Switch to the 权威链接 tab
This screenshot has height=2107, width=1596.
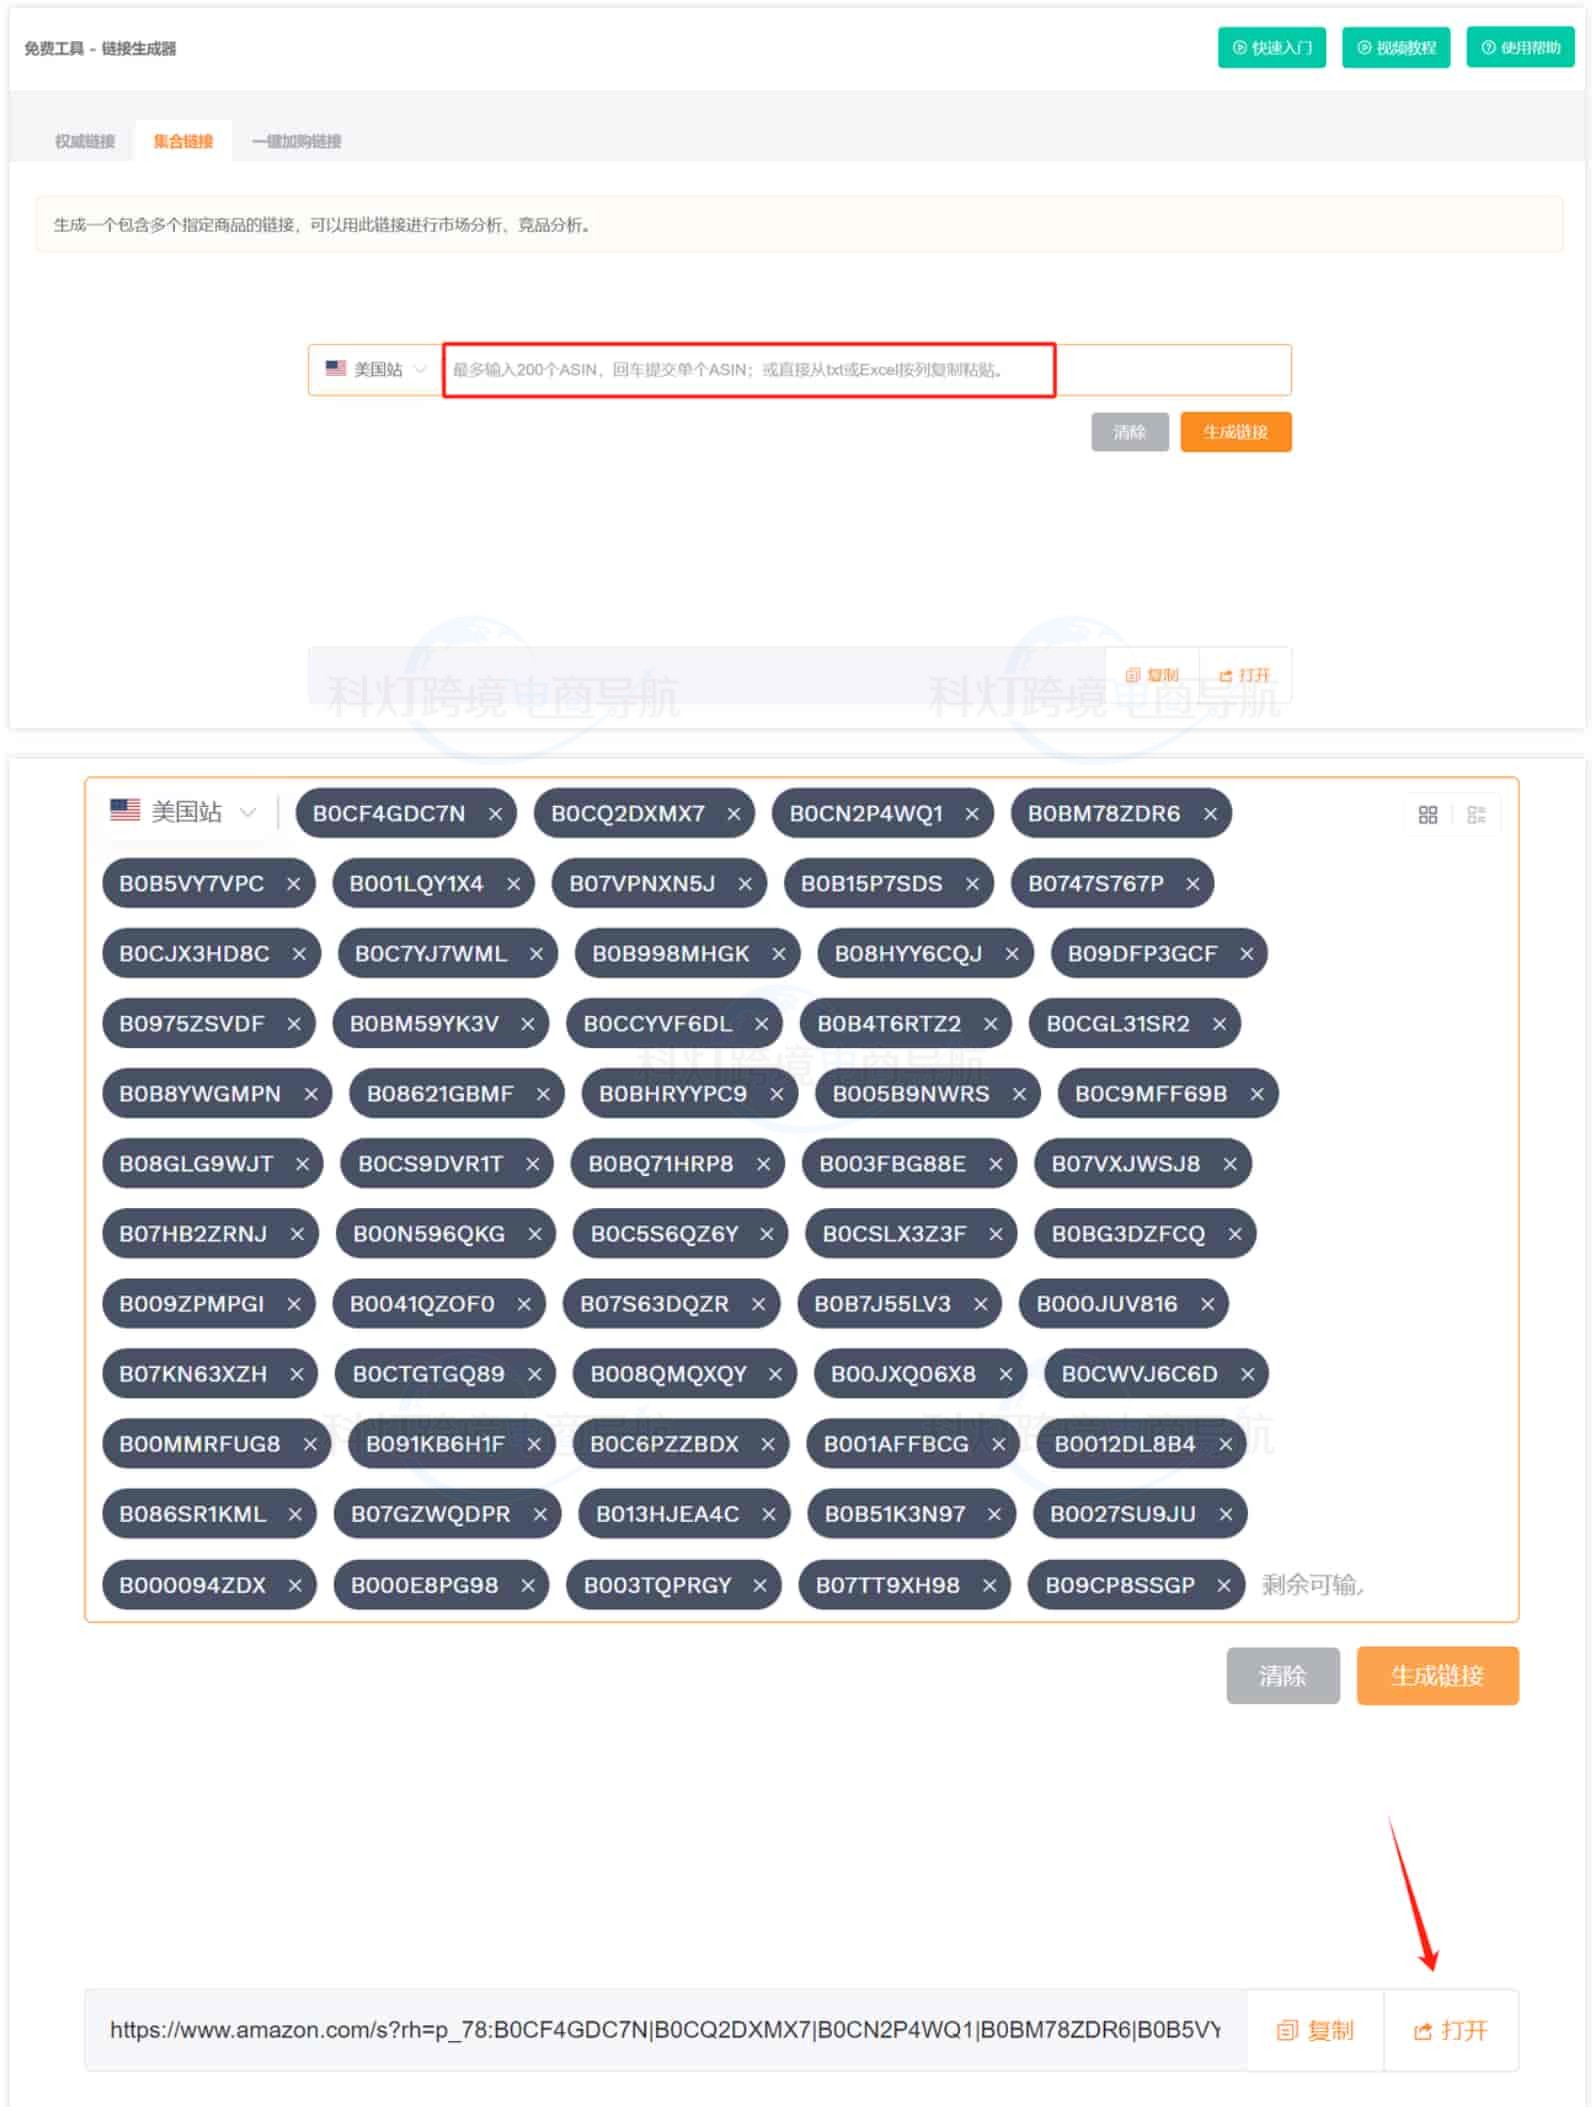(x=85, y=141)
